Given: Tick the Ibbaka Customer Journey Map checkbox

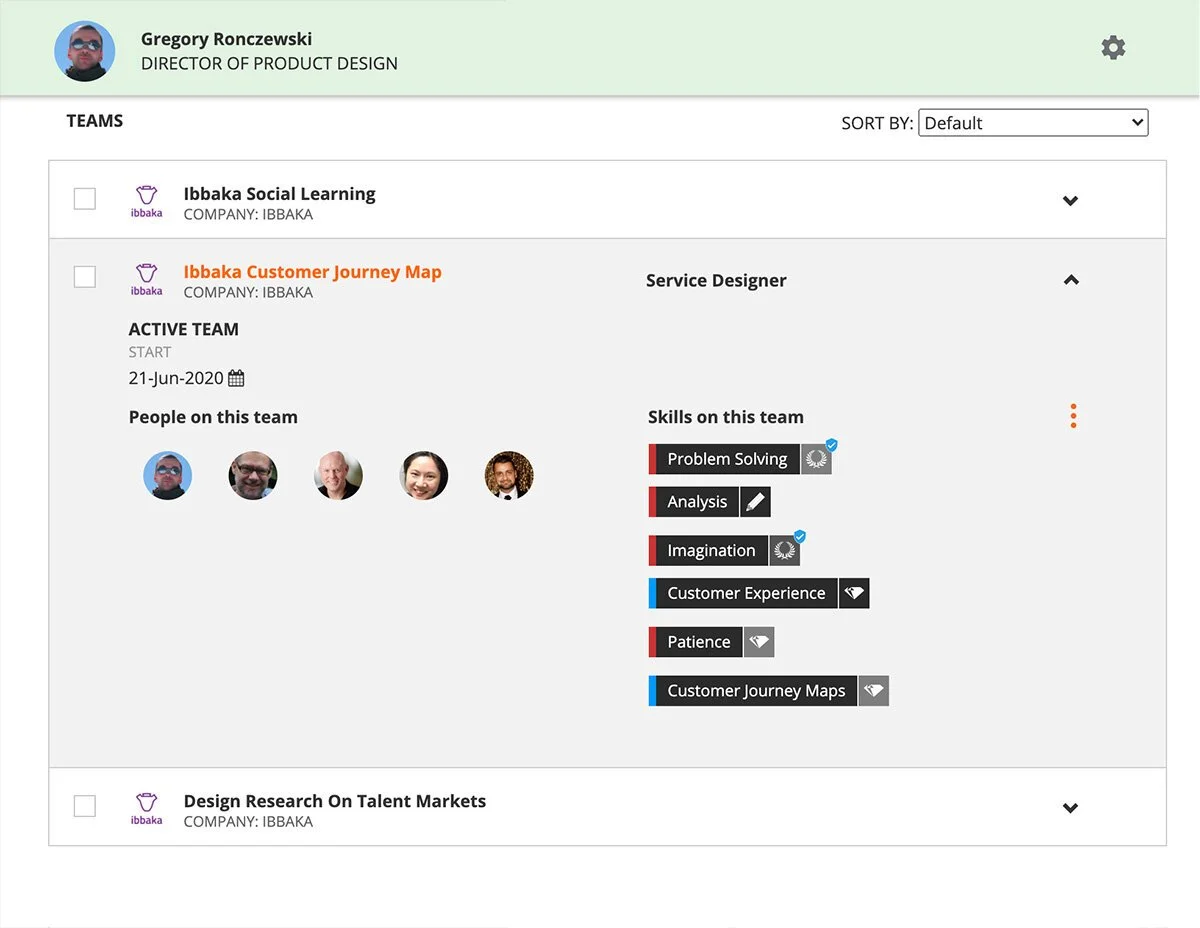Looking at the screenshot, I should click(x=85, y=277).
